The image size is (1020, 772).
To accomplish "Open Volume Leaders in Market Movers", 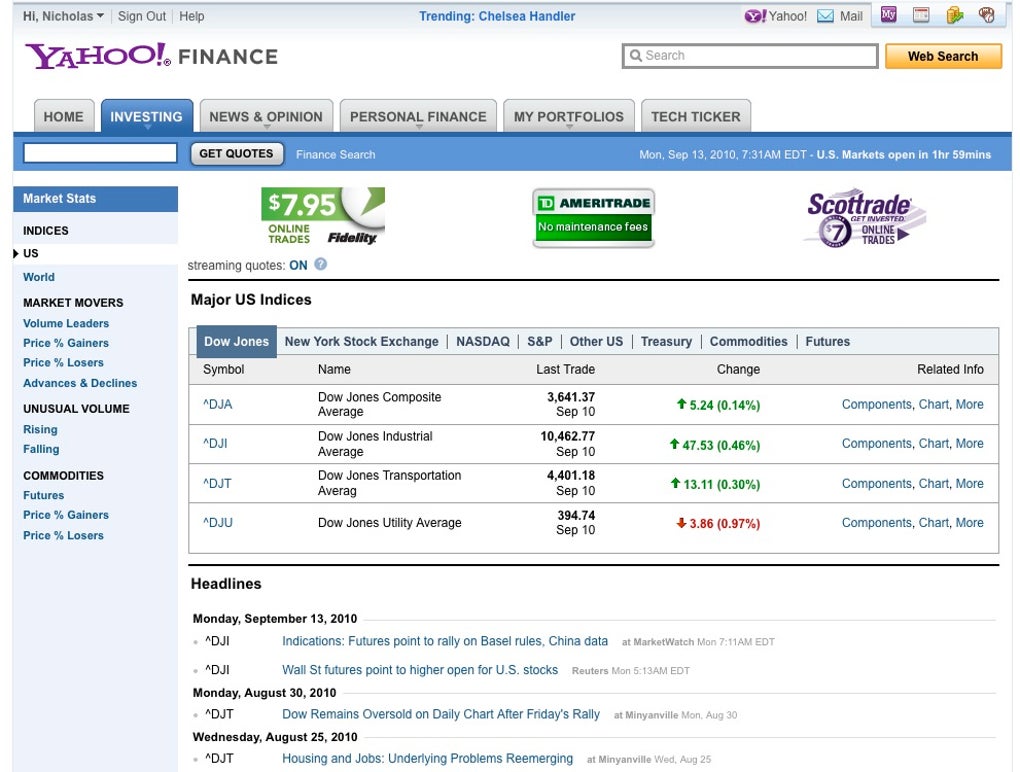I will (x=66, y=323).
